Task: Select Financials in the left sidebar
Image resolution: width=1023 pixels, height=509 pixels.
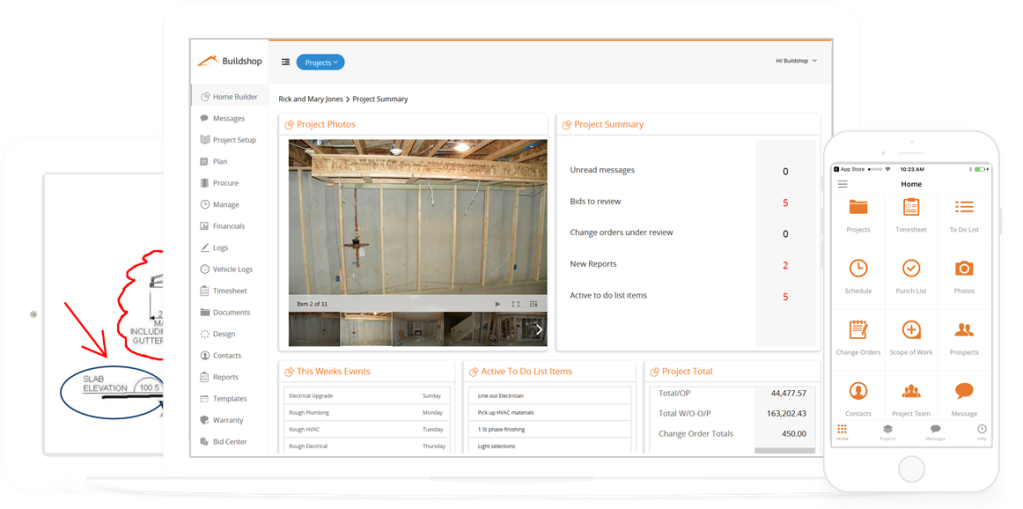Action: 228,226
